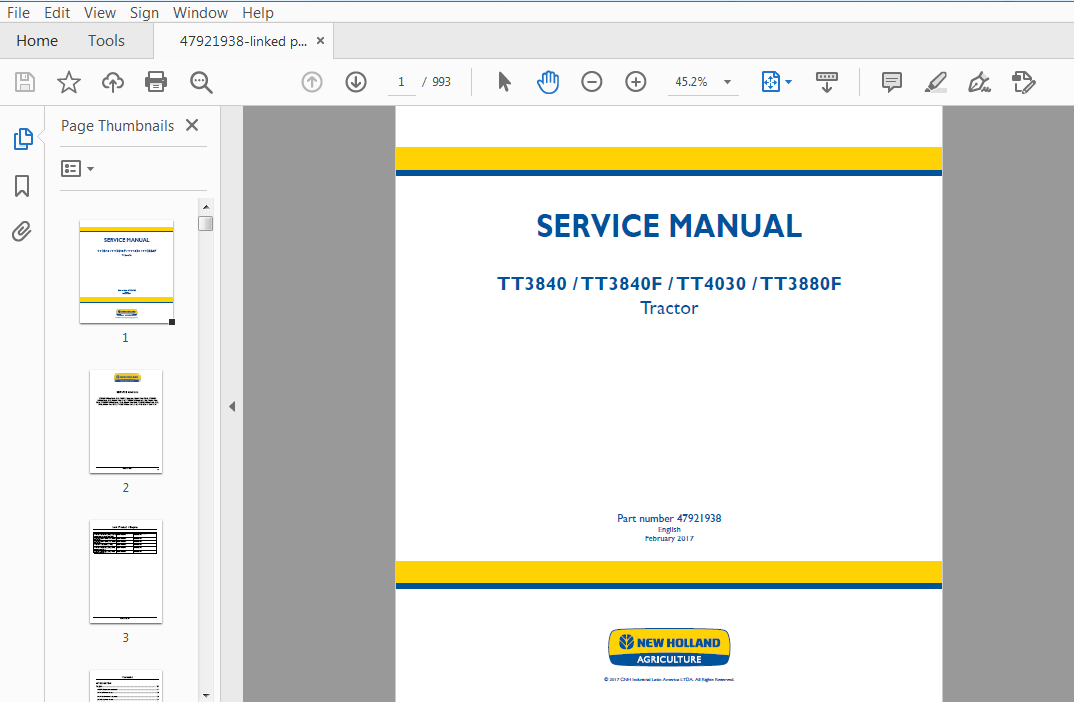1074x702 pixels.
Task: Switch to the Home tab
Action: tap(37, 41)
